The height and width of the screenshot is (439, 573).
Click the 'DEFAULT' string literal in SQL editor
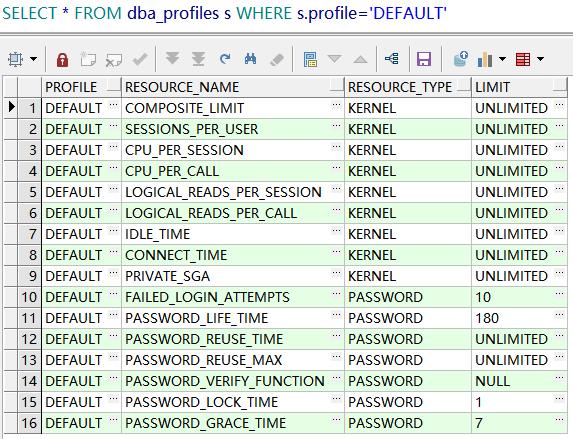pyautogui.click(x=408, y=13)
